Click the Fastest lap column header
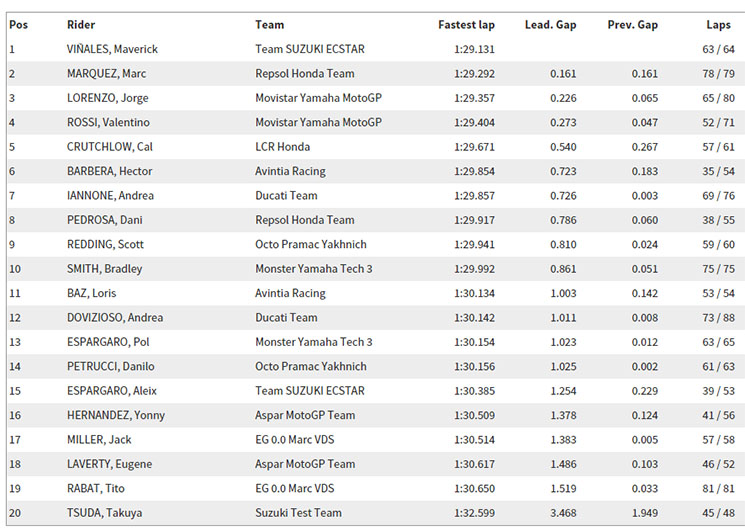Image resolution: width=745 pixels, height=531 pixels. 466,25
